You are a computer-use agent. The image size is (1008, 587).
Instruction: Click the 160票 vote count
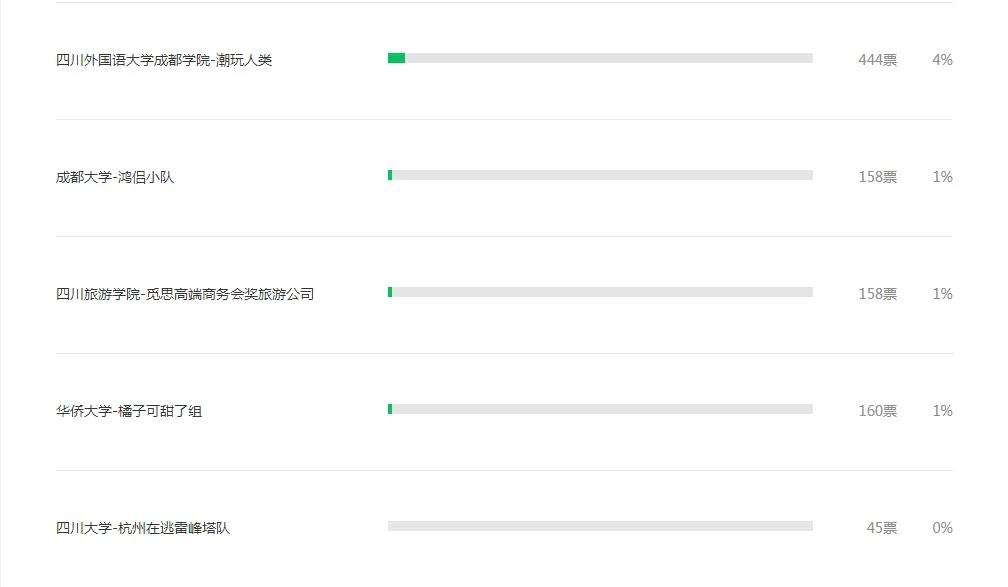pyautogui.click(x=878, y=411)
